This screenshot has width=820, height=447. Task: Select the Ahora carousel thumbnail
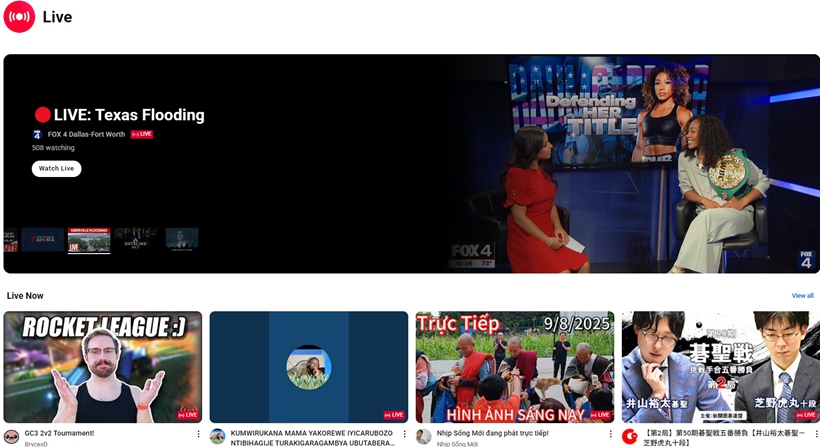pyautogui.click(x=42, y=240)
